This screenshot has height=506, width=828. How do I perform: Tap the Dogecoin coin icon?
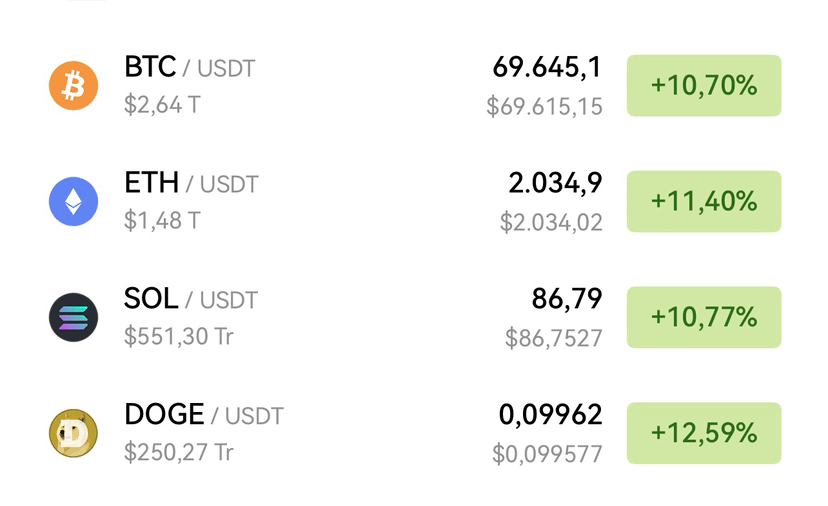73,433
